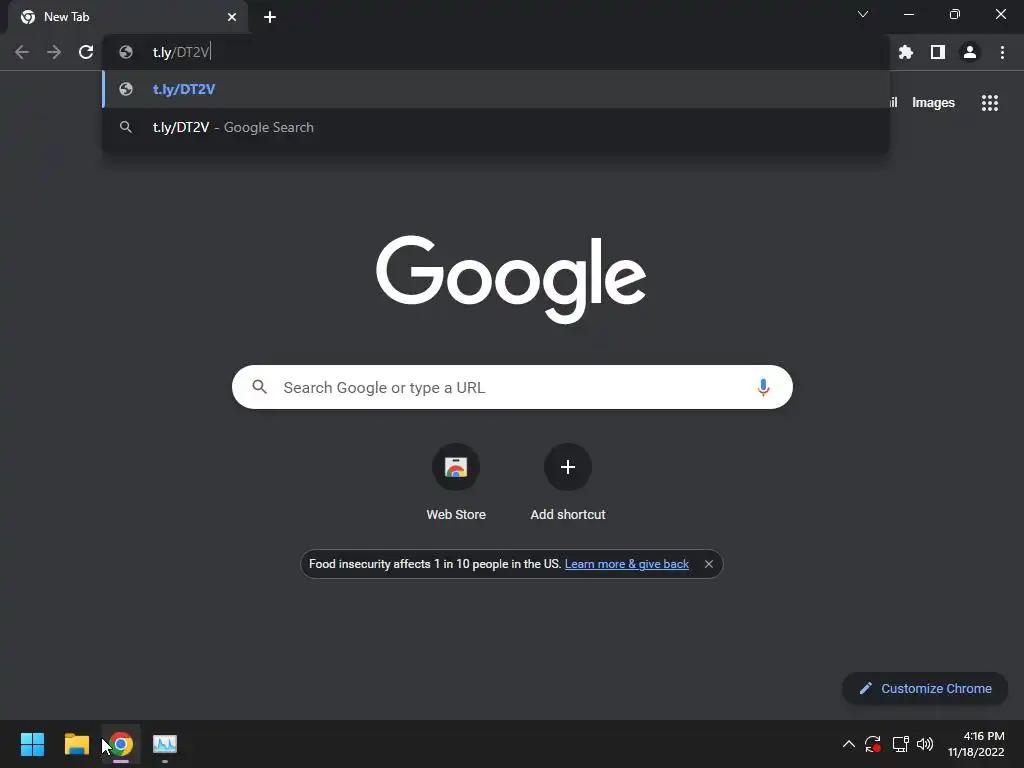
Task: Dismiss the food insecurity notice
Action: (x=709, y=564)
